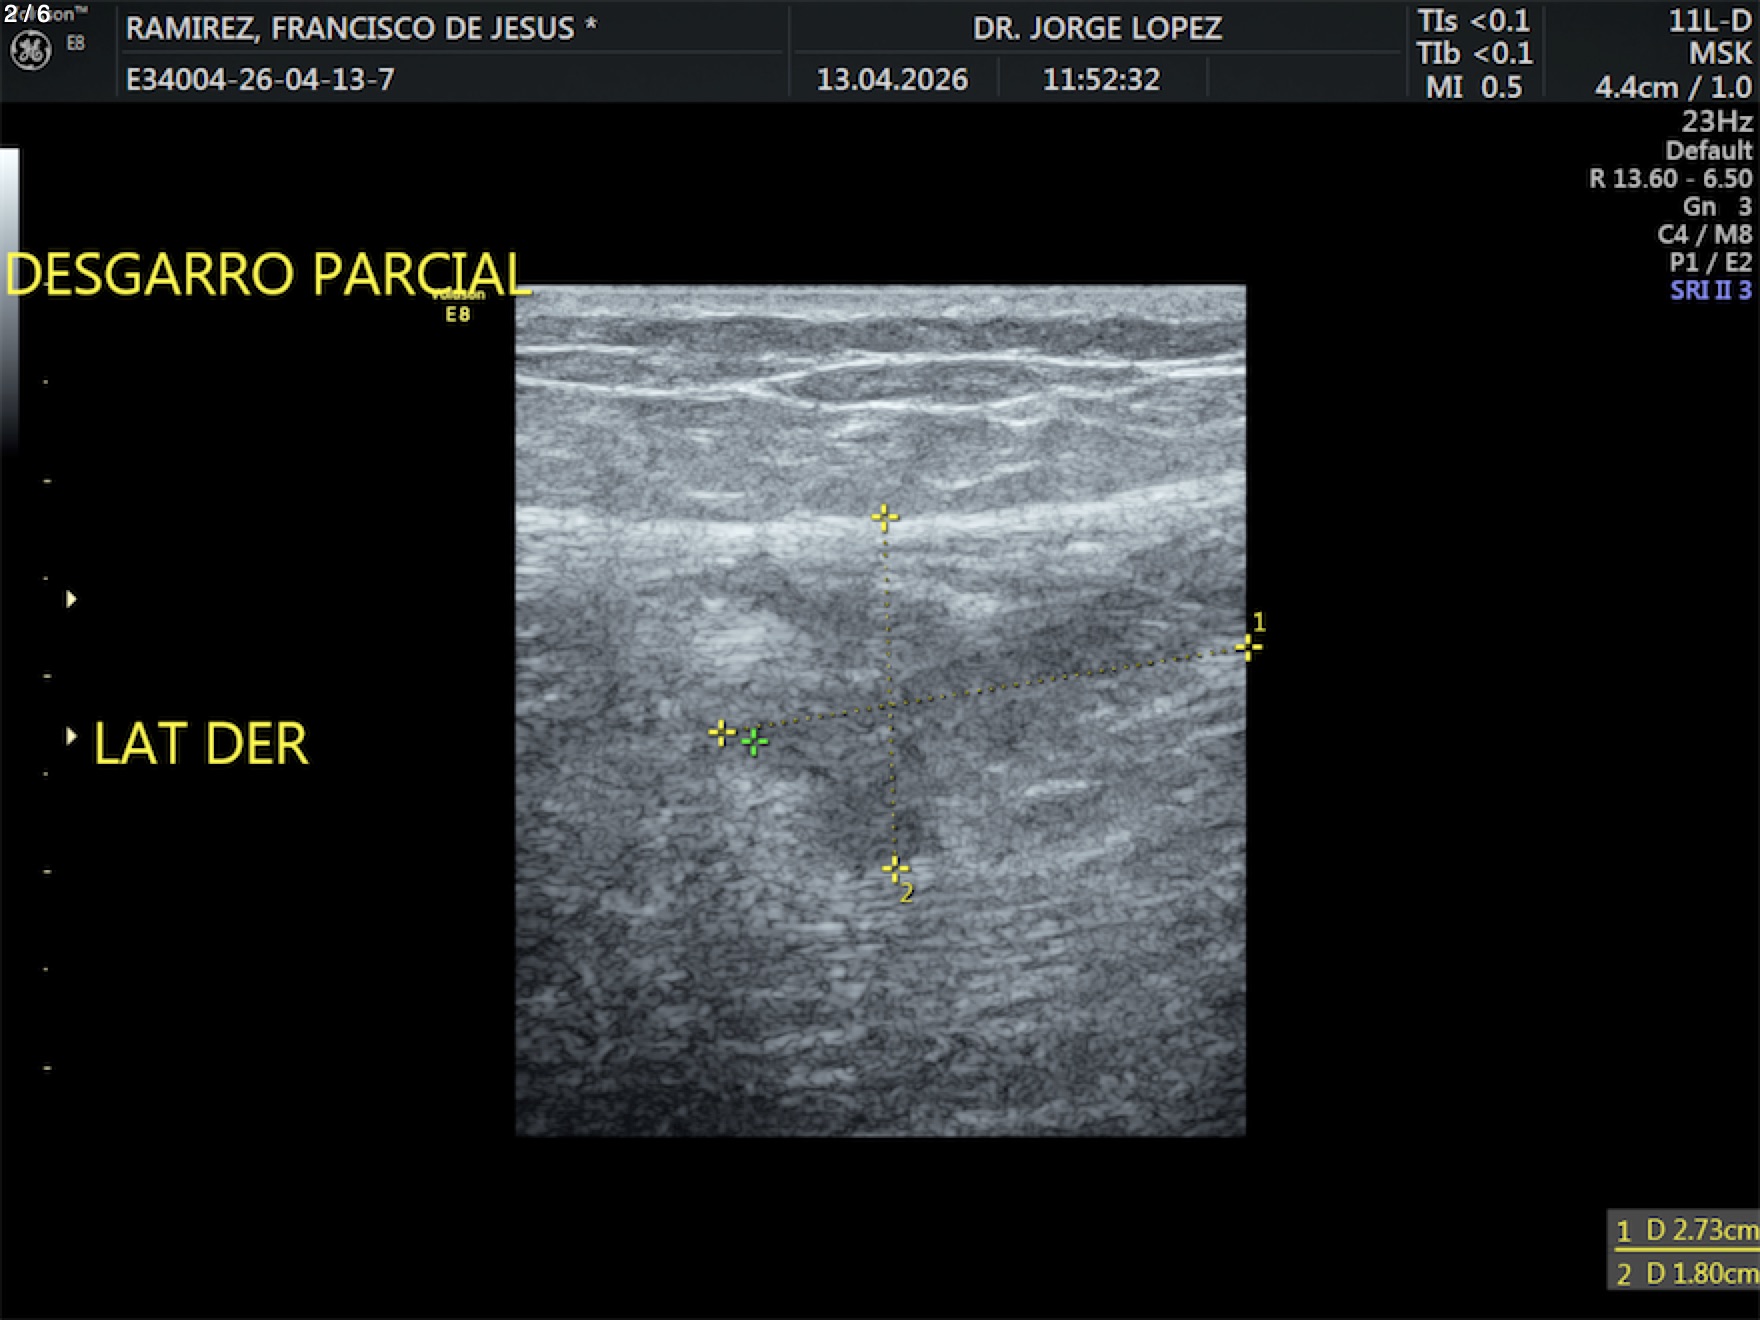The height and width of the screenshot is (1320, 1760).
Task: Select the right caliper labeled 1
Action: coord(1247,647)
